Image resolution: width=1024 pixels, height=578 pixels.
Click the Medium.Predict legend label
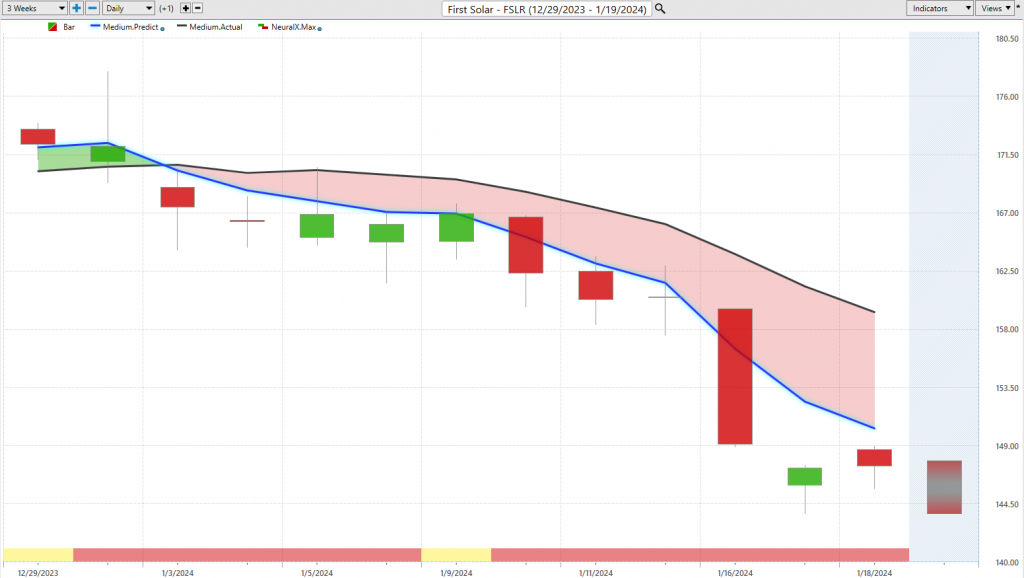point(131,27)
